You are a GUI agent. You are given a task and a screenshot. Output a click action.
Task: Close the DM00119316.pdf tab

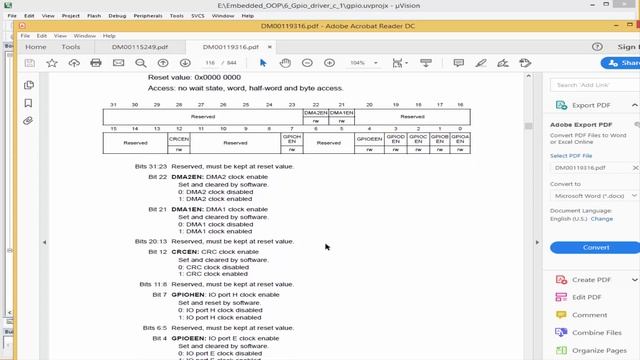pos(269,47)
